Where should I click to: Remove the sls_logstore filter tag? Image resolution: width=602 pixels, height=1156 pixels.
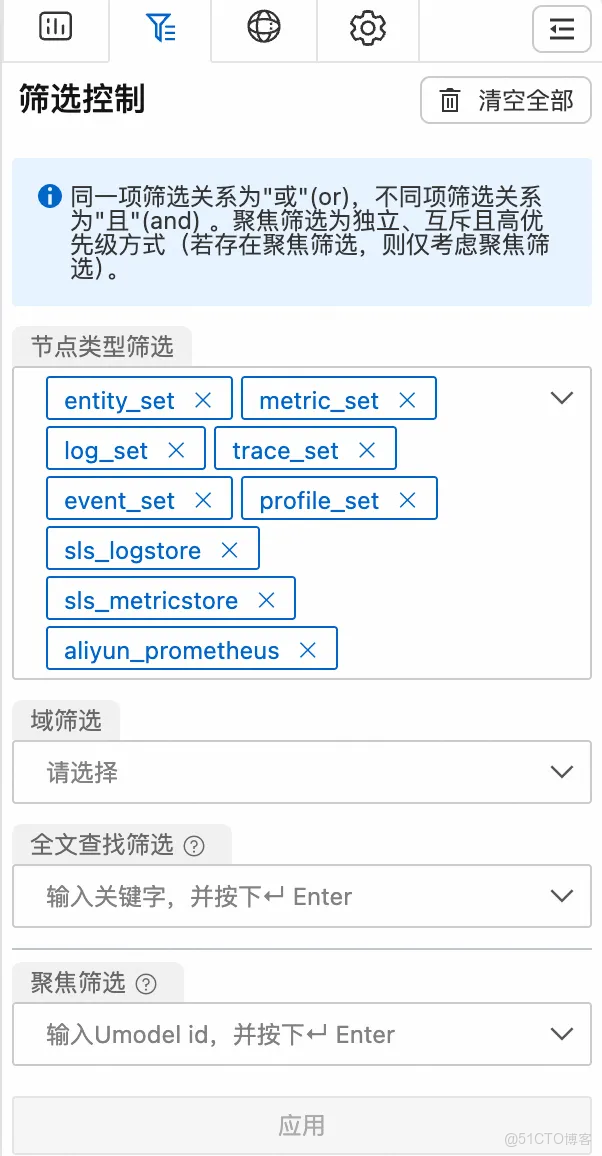229,549
